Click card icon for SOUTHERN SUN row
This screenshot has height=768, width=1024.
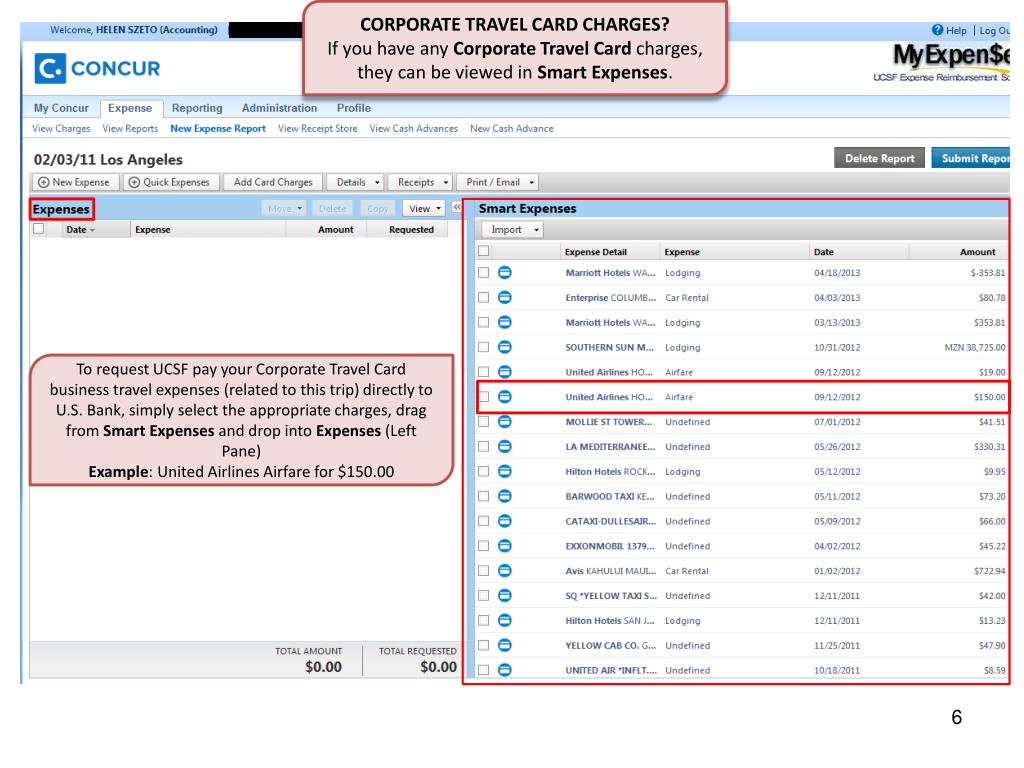click(x=505, y=347)
